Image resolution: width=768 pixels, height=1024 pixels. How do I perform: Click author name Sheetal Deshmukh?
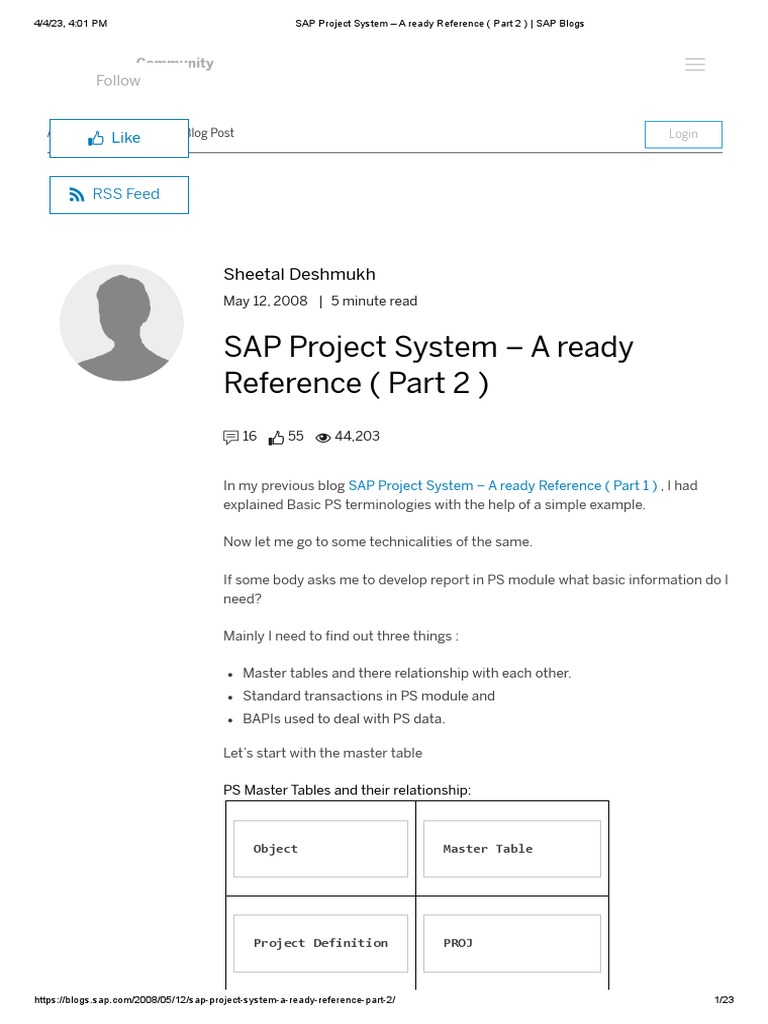[x=300, y=274]
